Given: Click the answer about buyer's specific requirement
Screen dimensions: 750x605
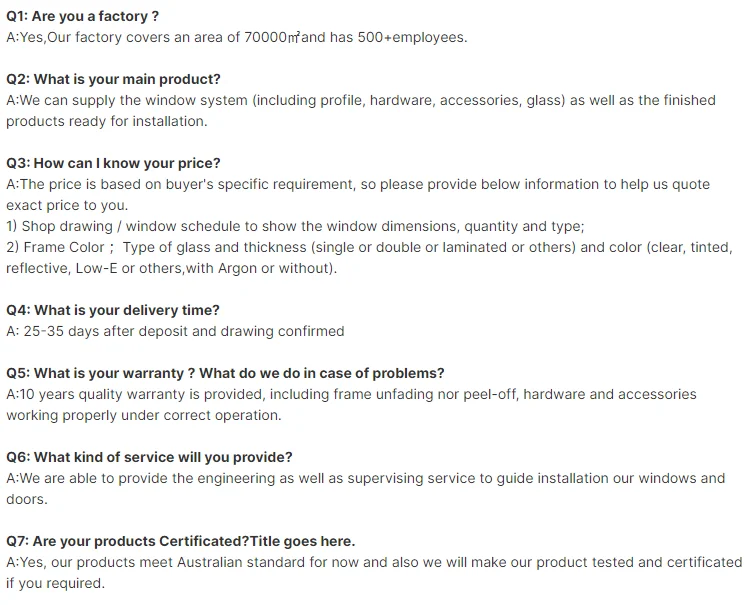Looking at the screenshot, I should point(358,184).
